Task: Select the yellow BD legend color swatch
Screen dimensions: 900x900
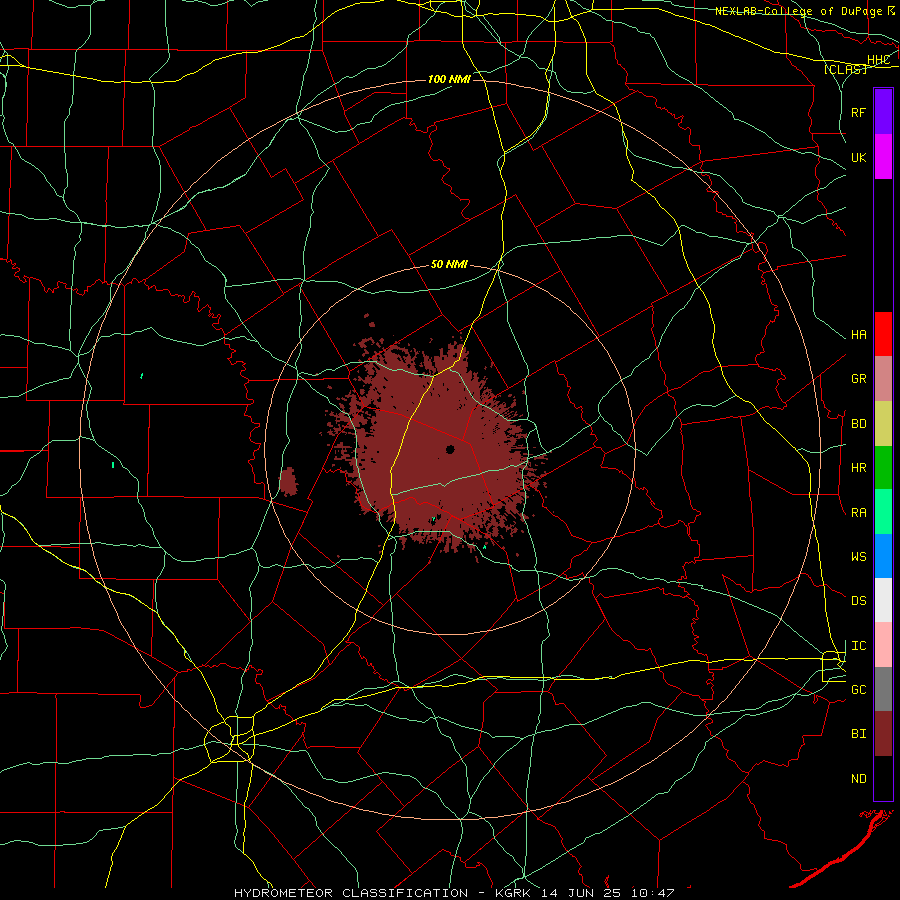Action: pos(883,424)
